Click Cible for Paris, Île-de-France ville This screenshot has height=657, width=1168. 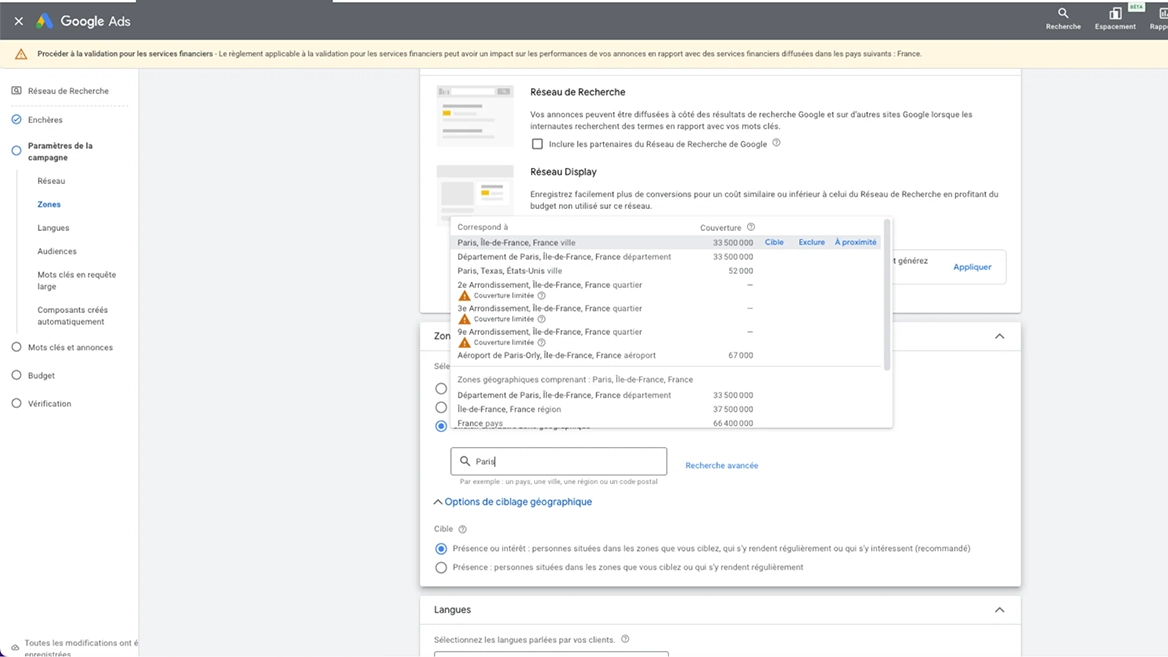pyautogui.click(x=774, y=242)
